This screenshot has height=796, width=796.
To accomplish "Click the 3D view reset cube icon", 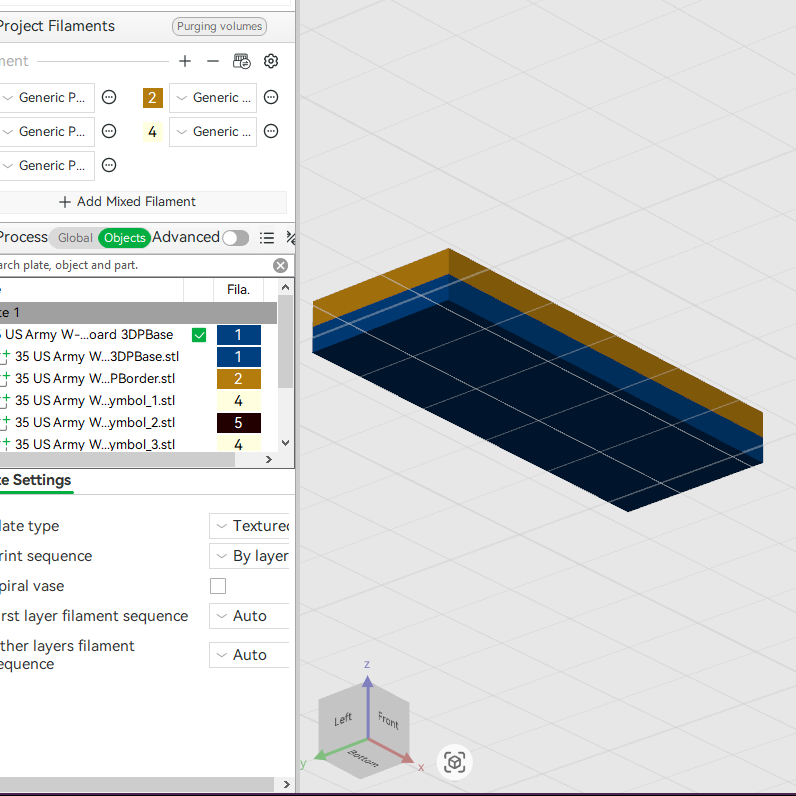I will pos(454,762).
